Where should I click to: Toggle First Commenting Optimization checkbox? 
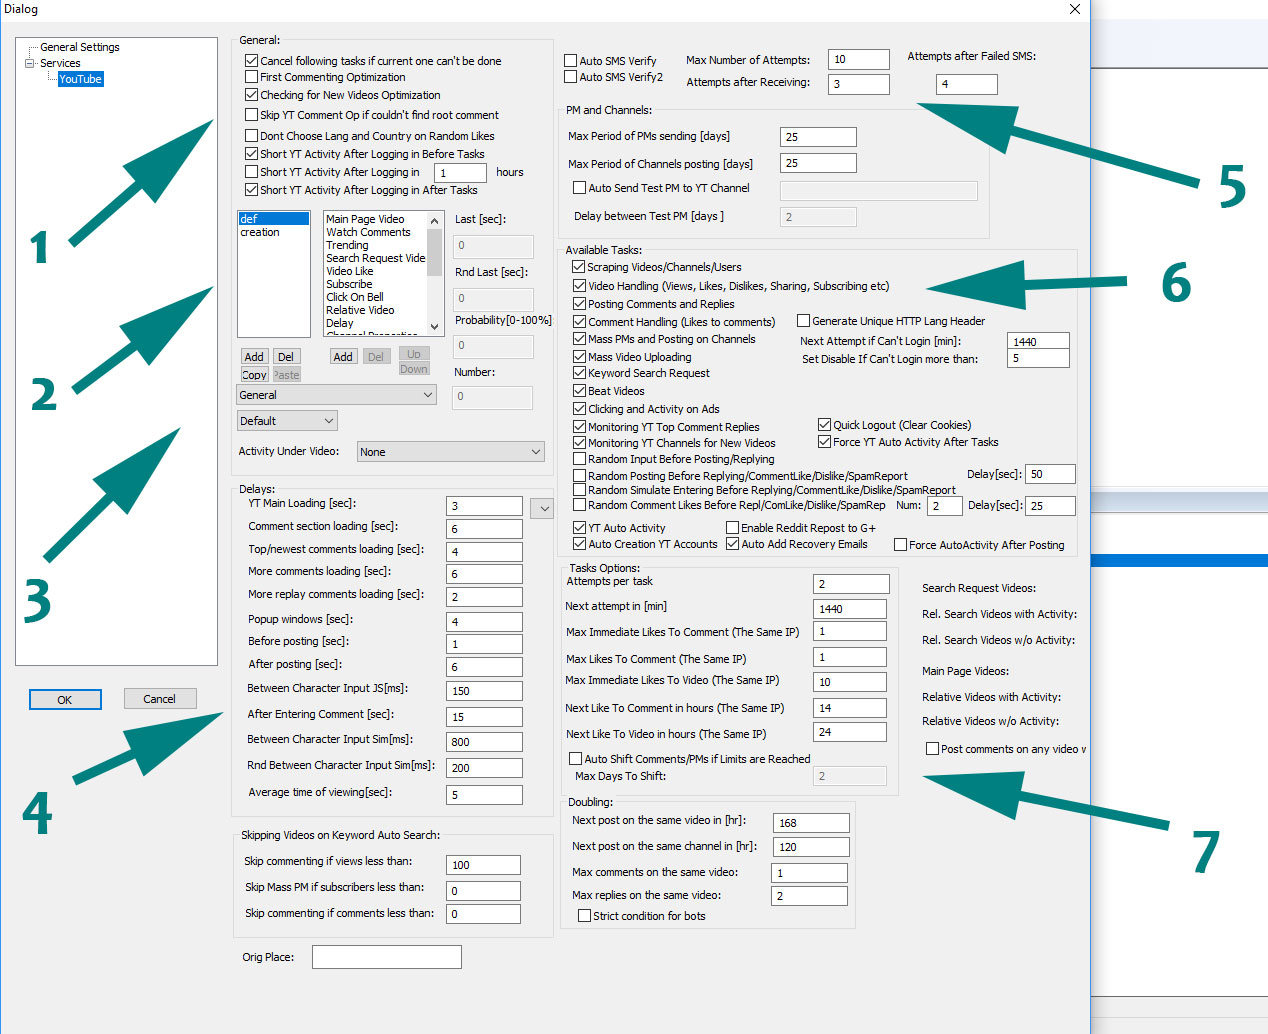[252, 77]
